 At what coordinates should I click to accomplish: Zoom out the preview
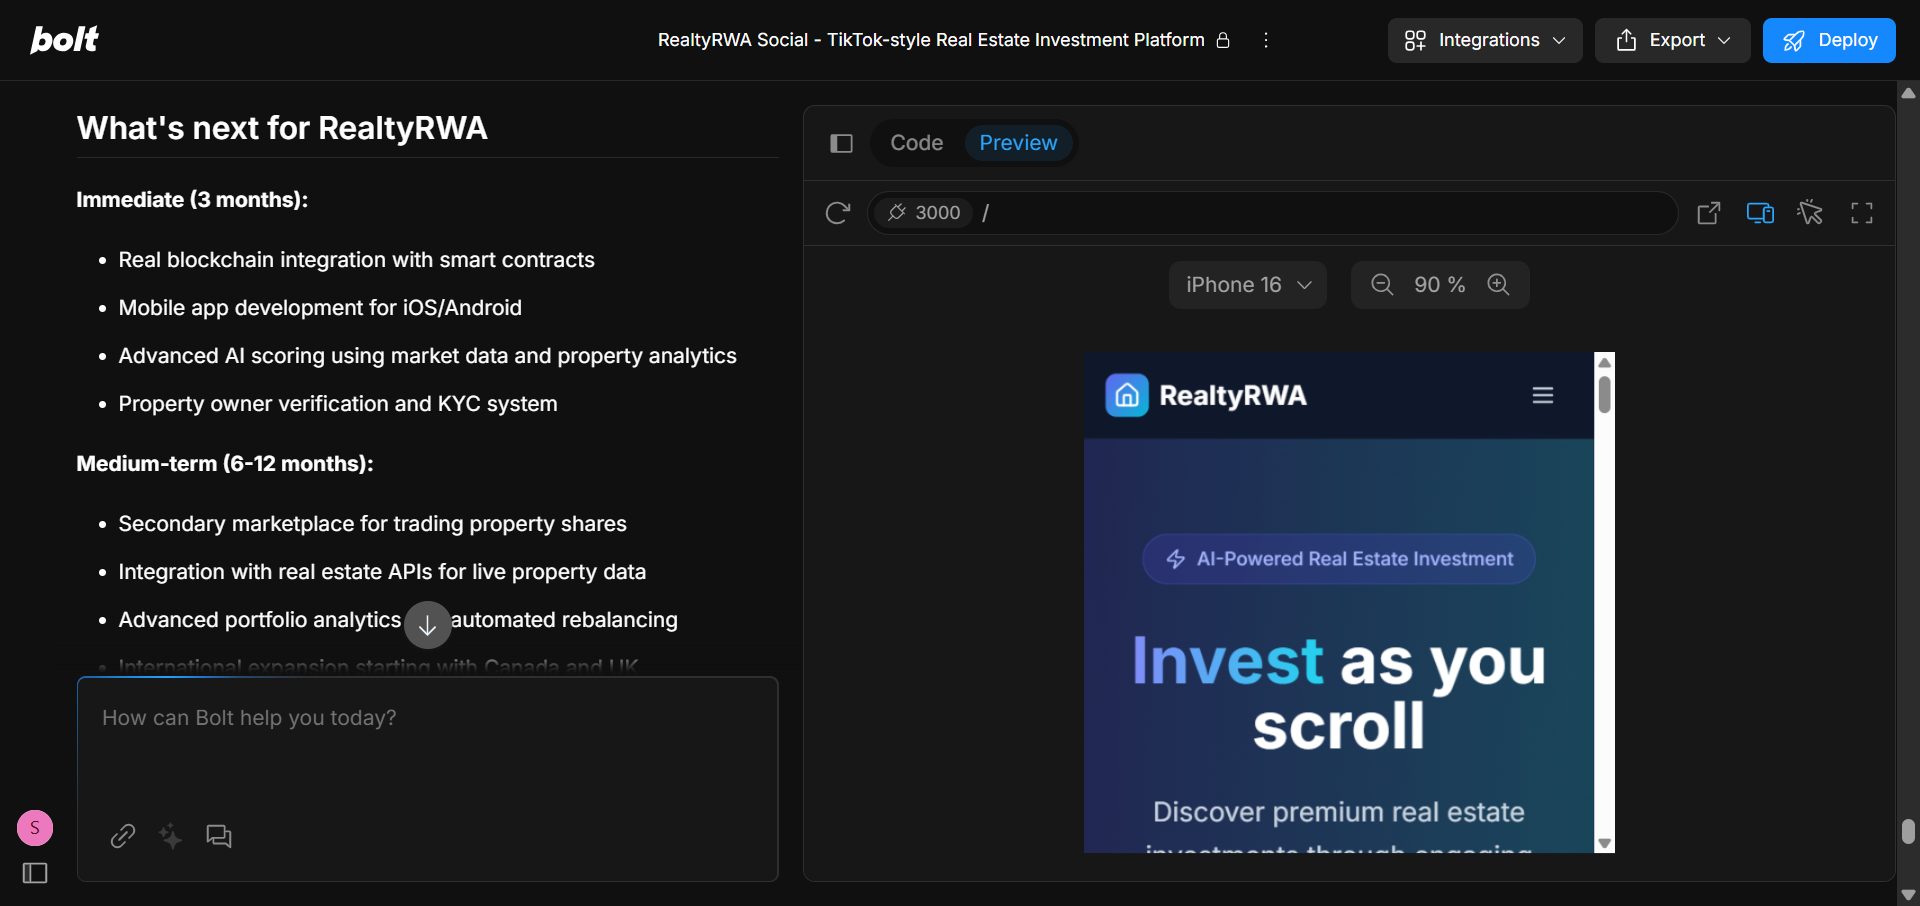click(1382, 285)
